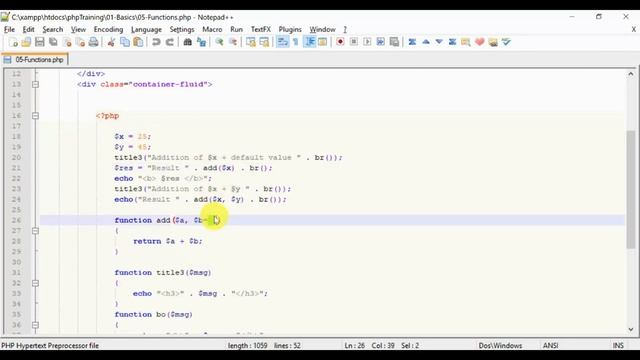This screenshot has width=640, height=360.
Task: Click 'function title3($msg)' code line
Action: pyautogui.click(x=163, y=273)
